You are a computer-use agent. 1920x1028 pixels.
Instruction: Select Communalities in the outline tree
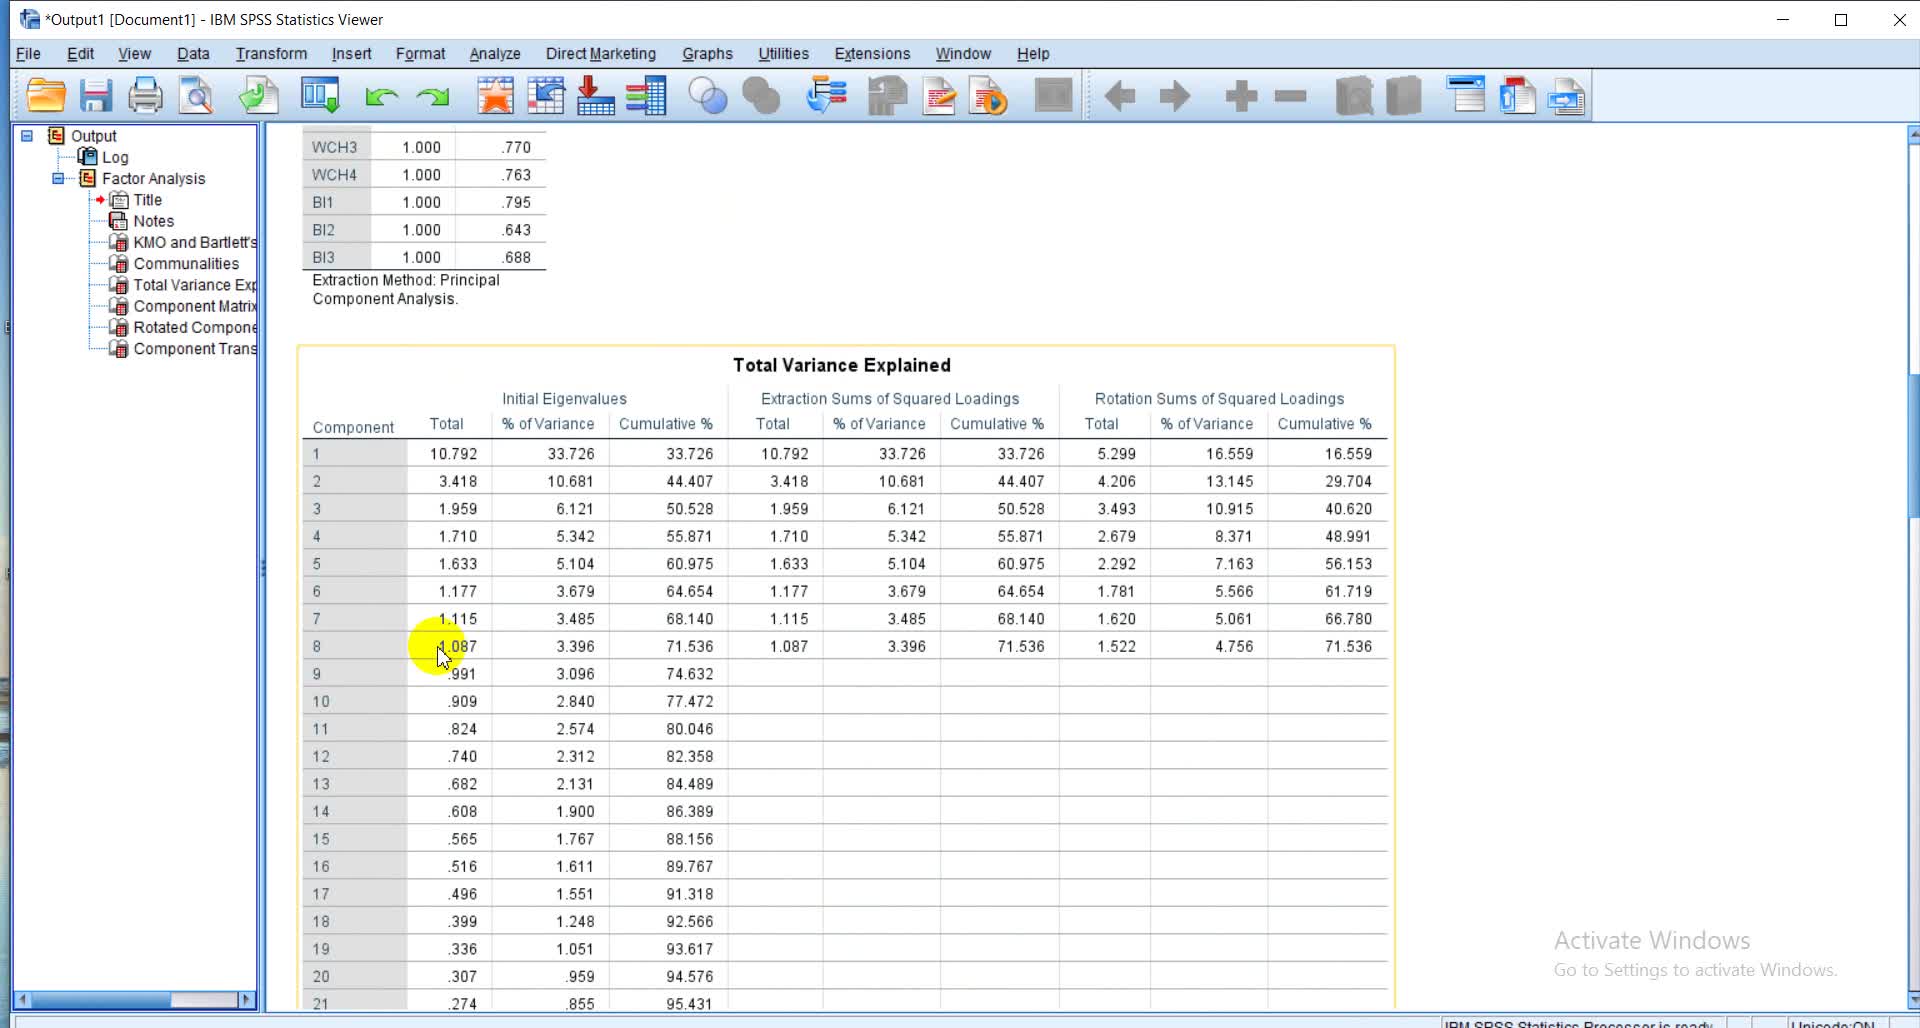186,264
